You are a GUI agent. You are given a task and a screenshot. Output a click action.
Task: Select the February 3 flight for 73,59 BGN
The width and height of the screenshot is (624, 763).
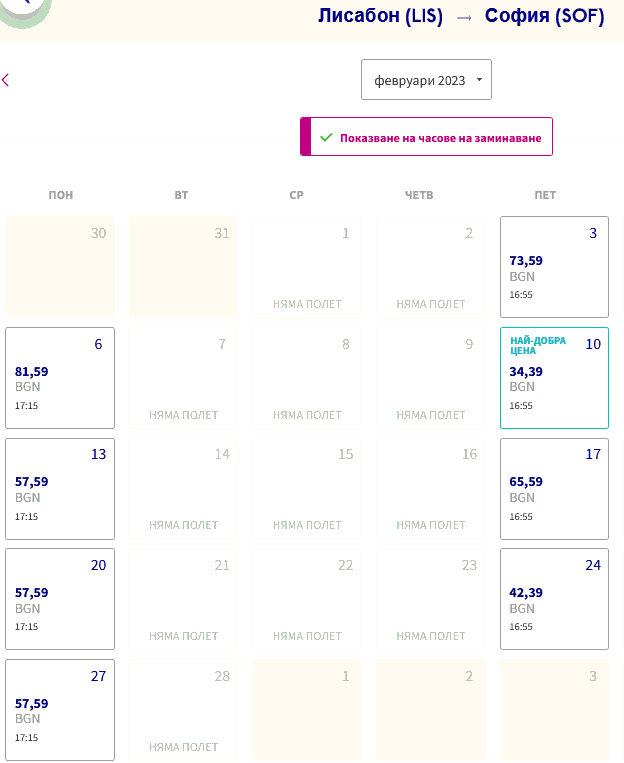[554, 267]
